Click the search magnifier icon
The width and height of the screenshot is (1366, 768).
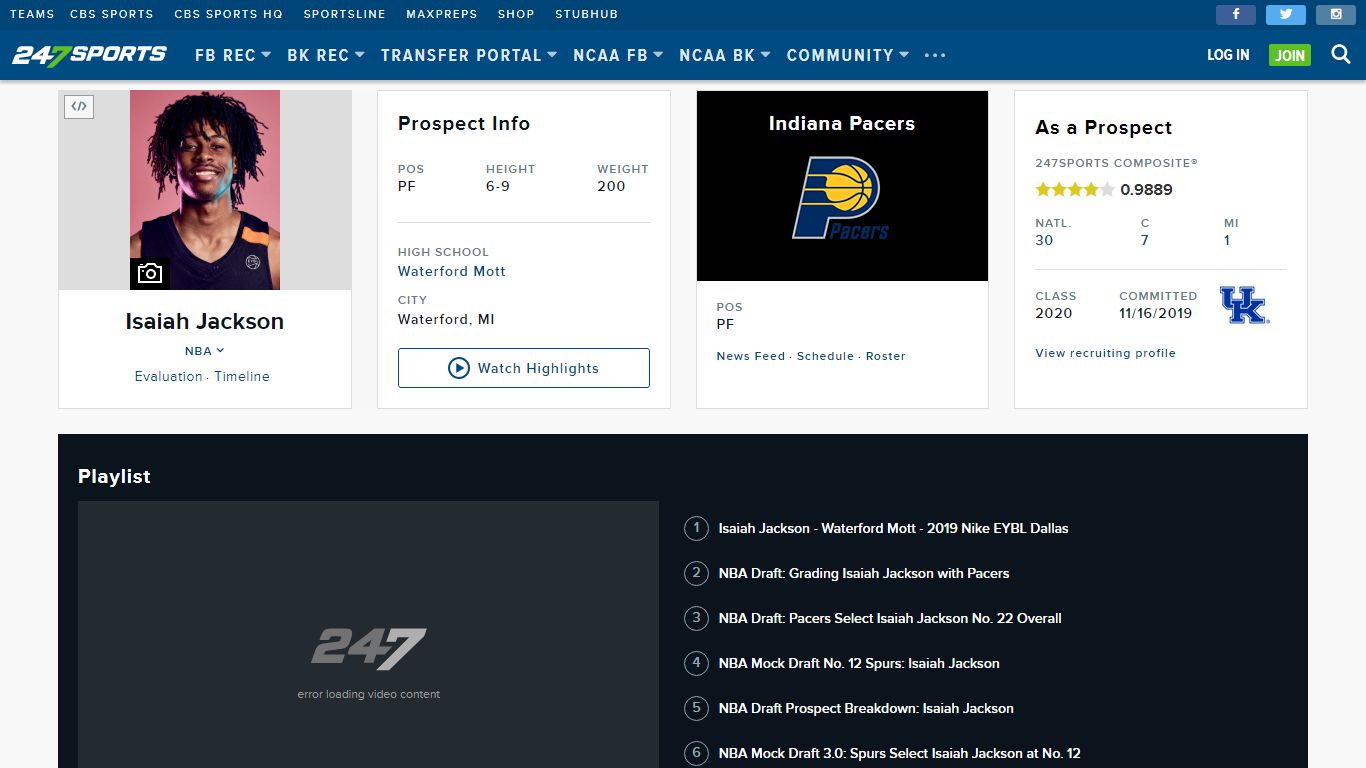click(1341, 55)
